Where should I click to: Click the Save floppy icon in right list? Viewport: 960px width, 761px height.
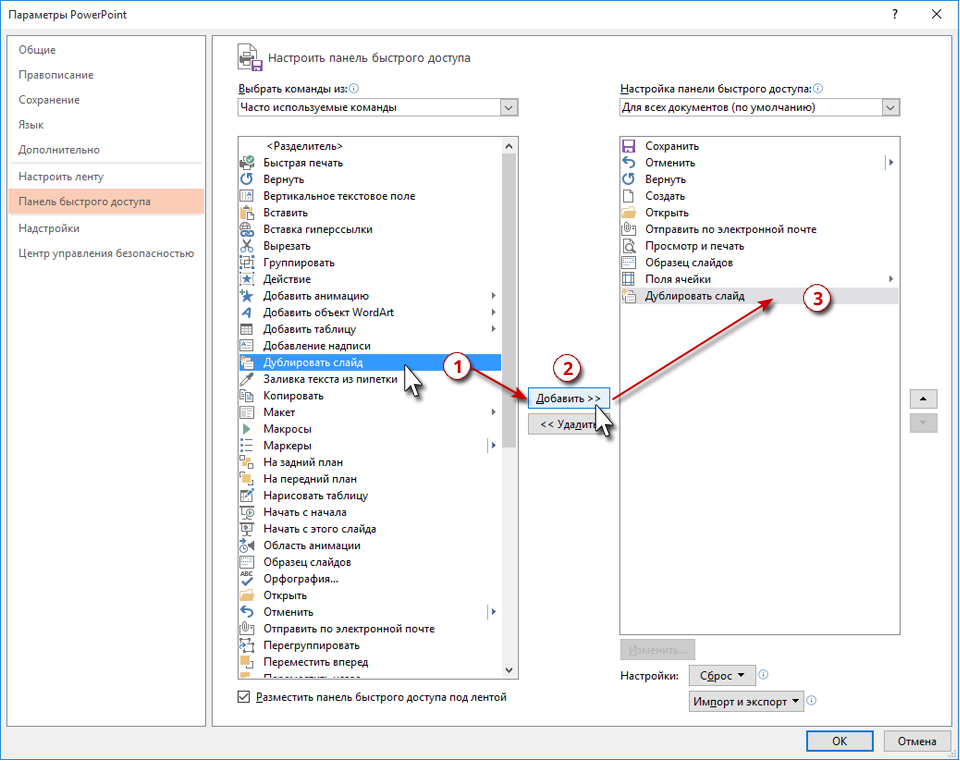coord(629,146)
